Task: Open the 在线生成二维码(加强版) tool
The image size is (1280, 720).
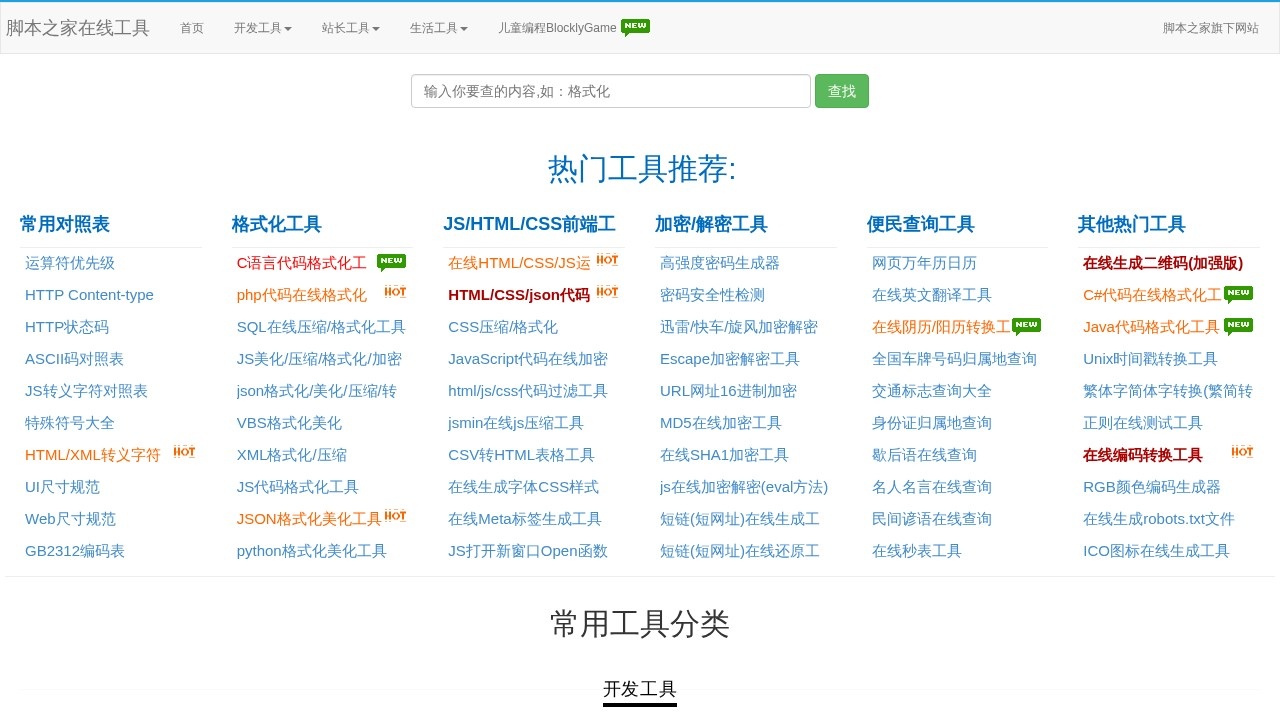Action: (1164, 263)
